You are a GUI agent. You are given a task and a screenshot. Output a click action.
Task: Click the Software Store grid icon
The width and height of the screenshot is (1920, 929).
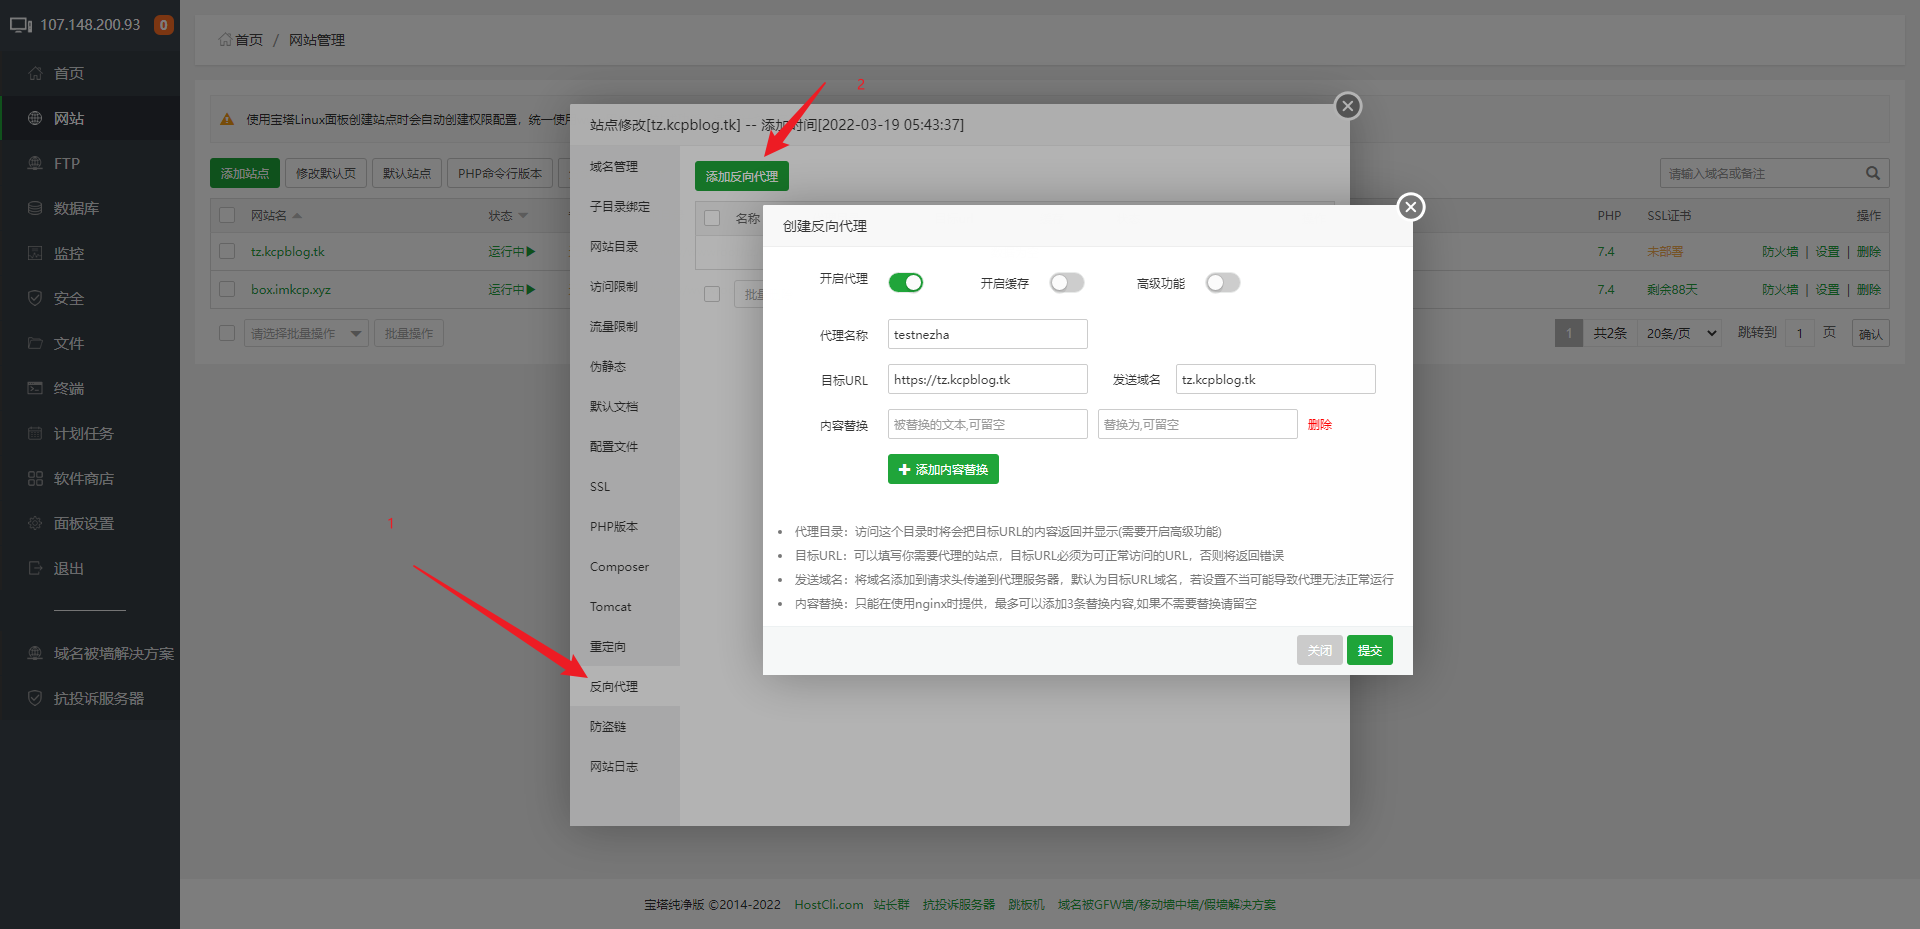[x=35, y=478]
